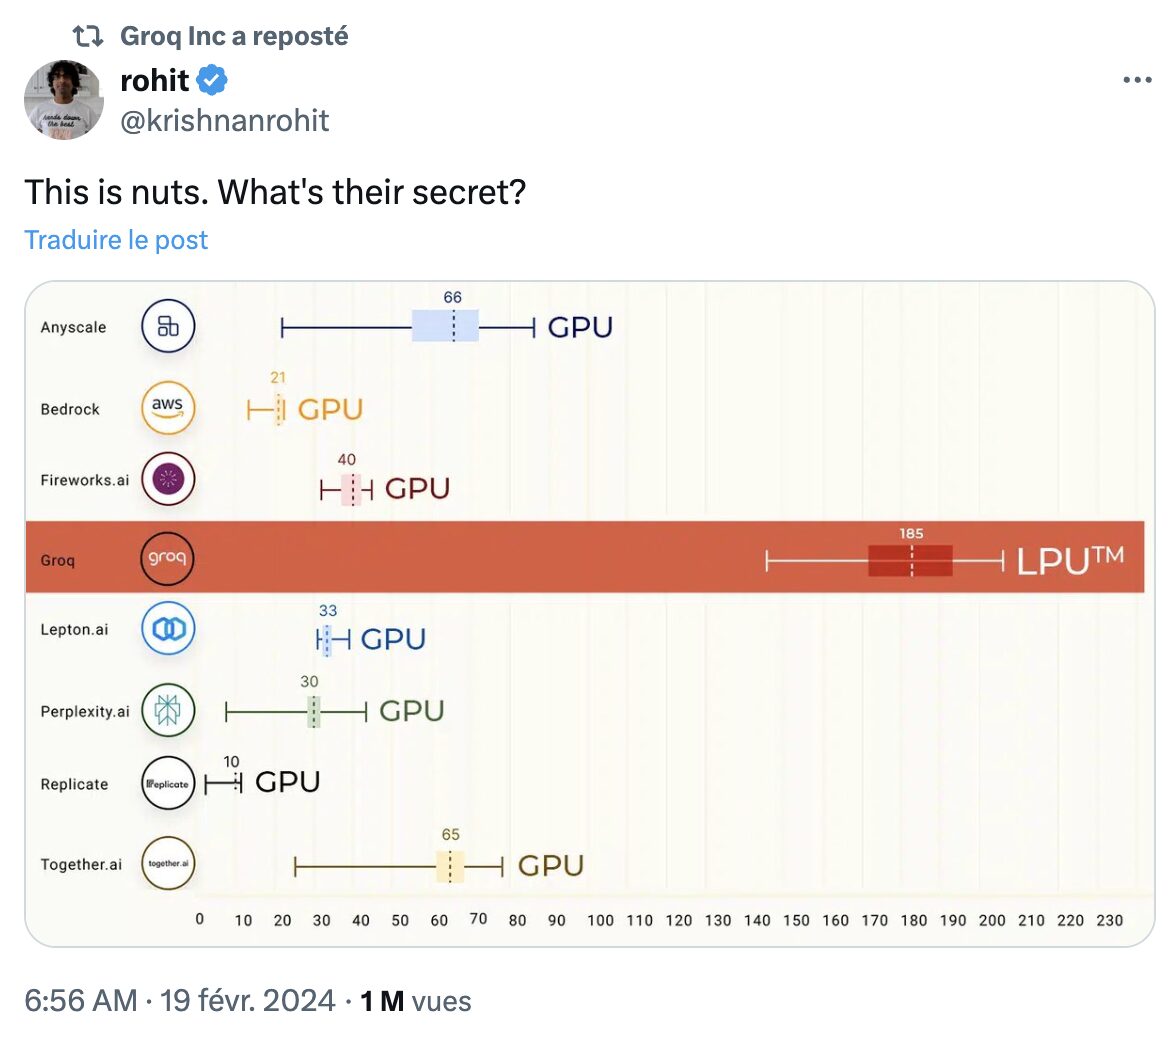This screenshot has height=1042, width=1176.
Task: Click the Replicate logo circle
Action: pyautogui.click(x=168, y=783)
